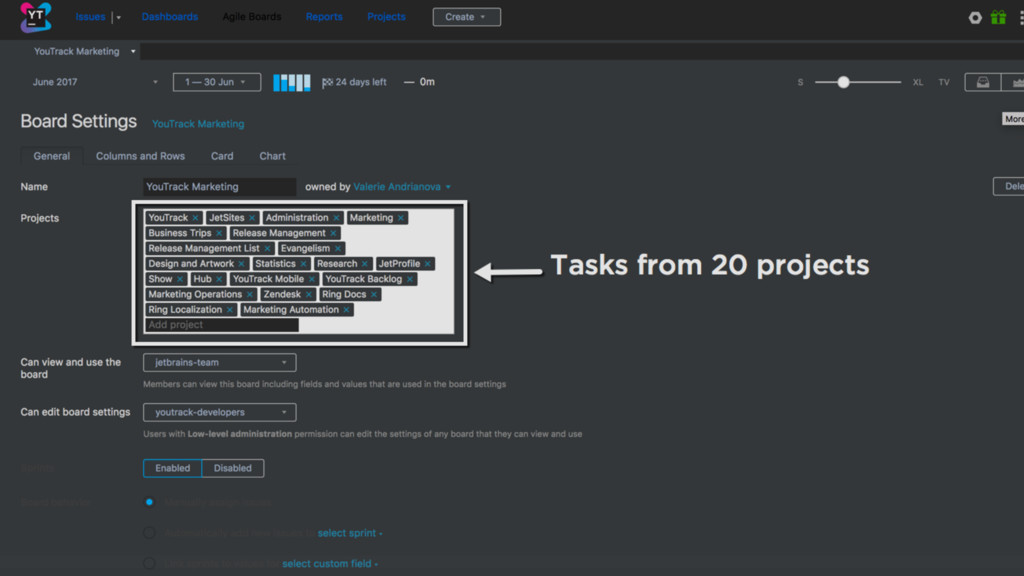The width and height of the screenshot is (1024, 576).
Task: Switch to the Columns and Rows tab
Action: pos(140,156)
